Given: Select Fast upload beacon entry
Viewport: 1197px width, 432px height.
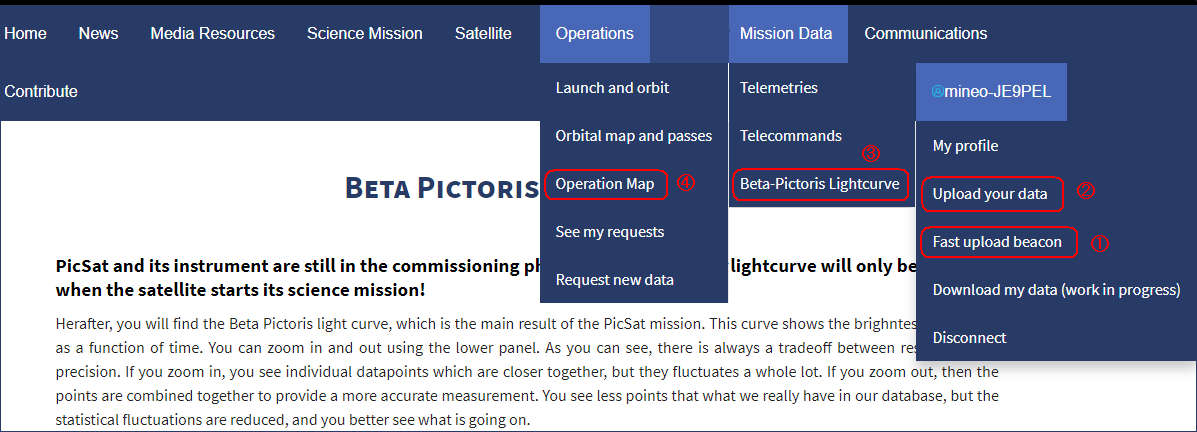Looking at the screenshot, I should click(997, 242).
